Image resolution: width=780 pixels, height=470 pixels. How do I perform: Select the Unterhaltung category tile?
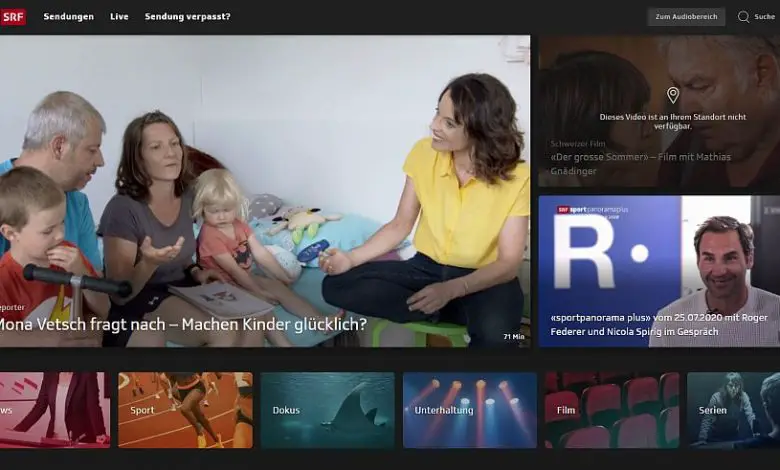tap(470, 410)
